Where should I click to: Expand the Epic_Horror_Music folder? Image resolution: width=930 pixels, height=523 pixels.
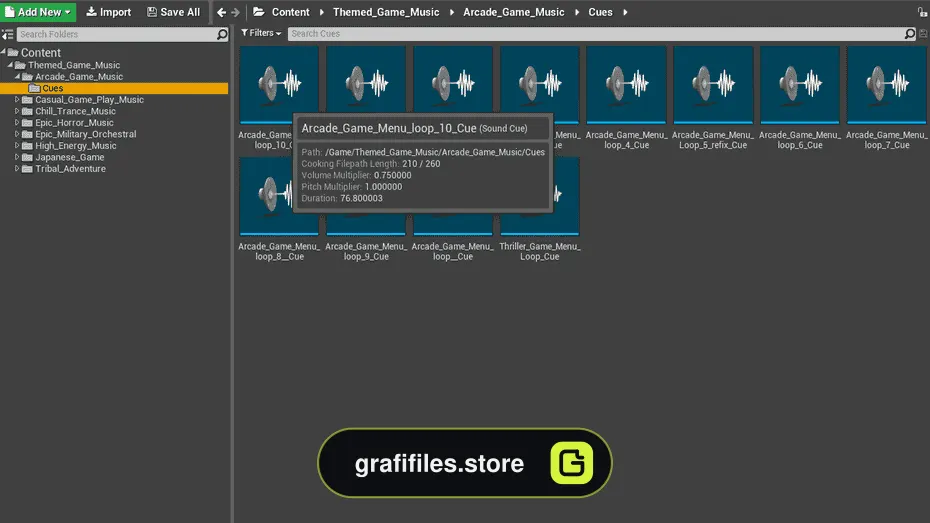[x=17, y=123]
